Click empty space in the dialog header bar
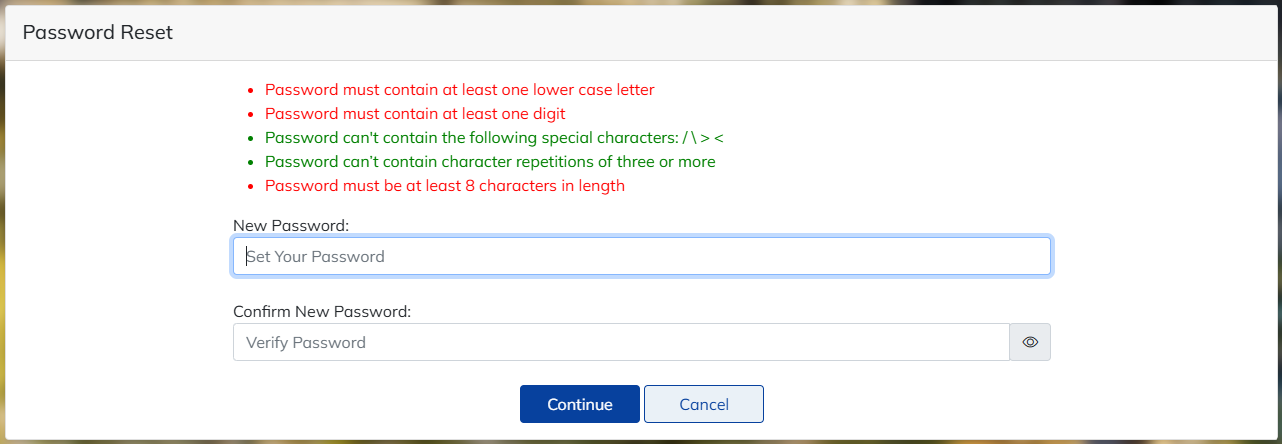 (x=700, y=33)
